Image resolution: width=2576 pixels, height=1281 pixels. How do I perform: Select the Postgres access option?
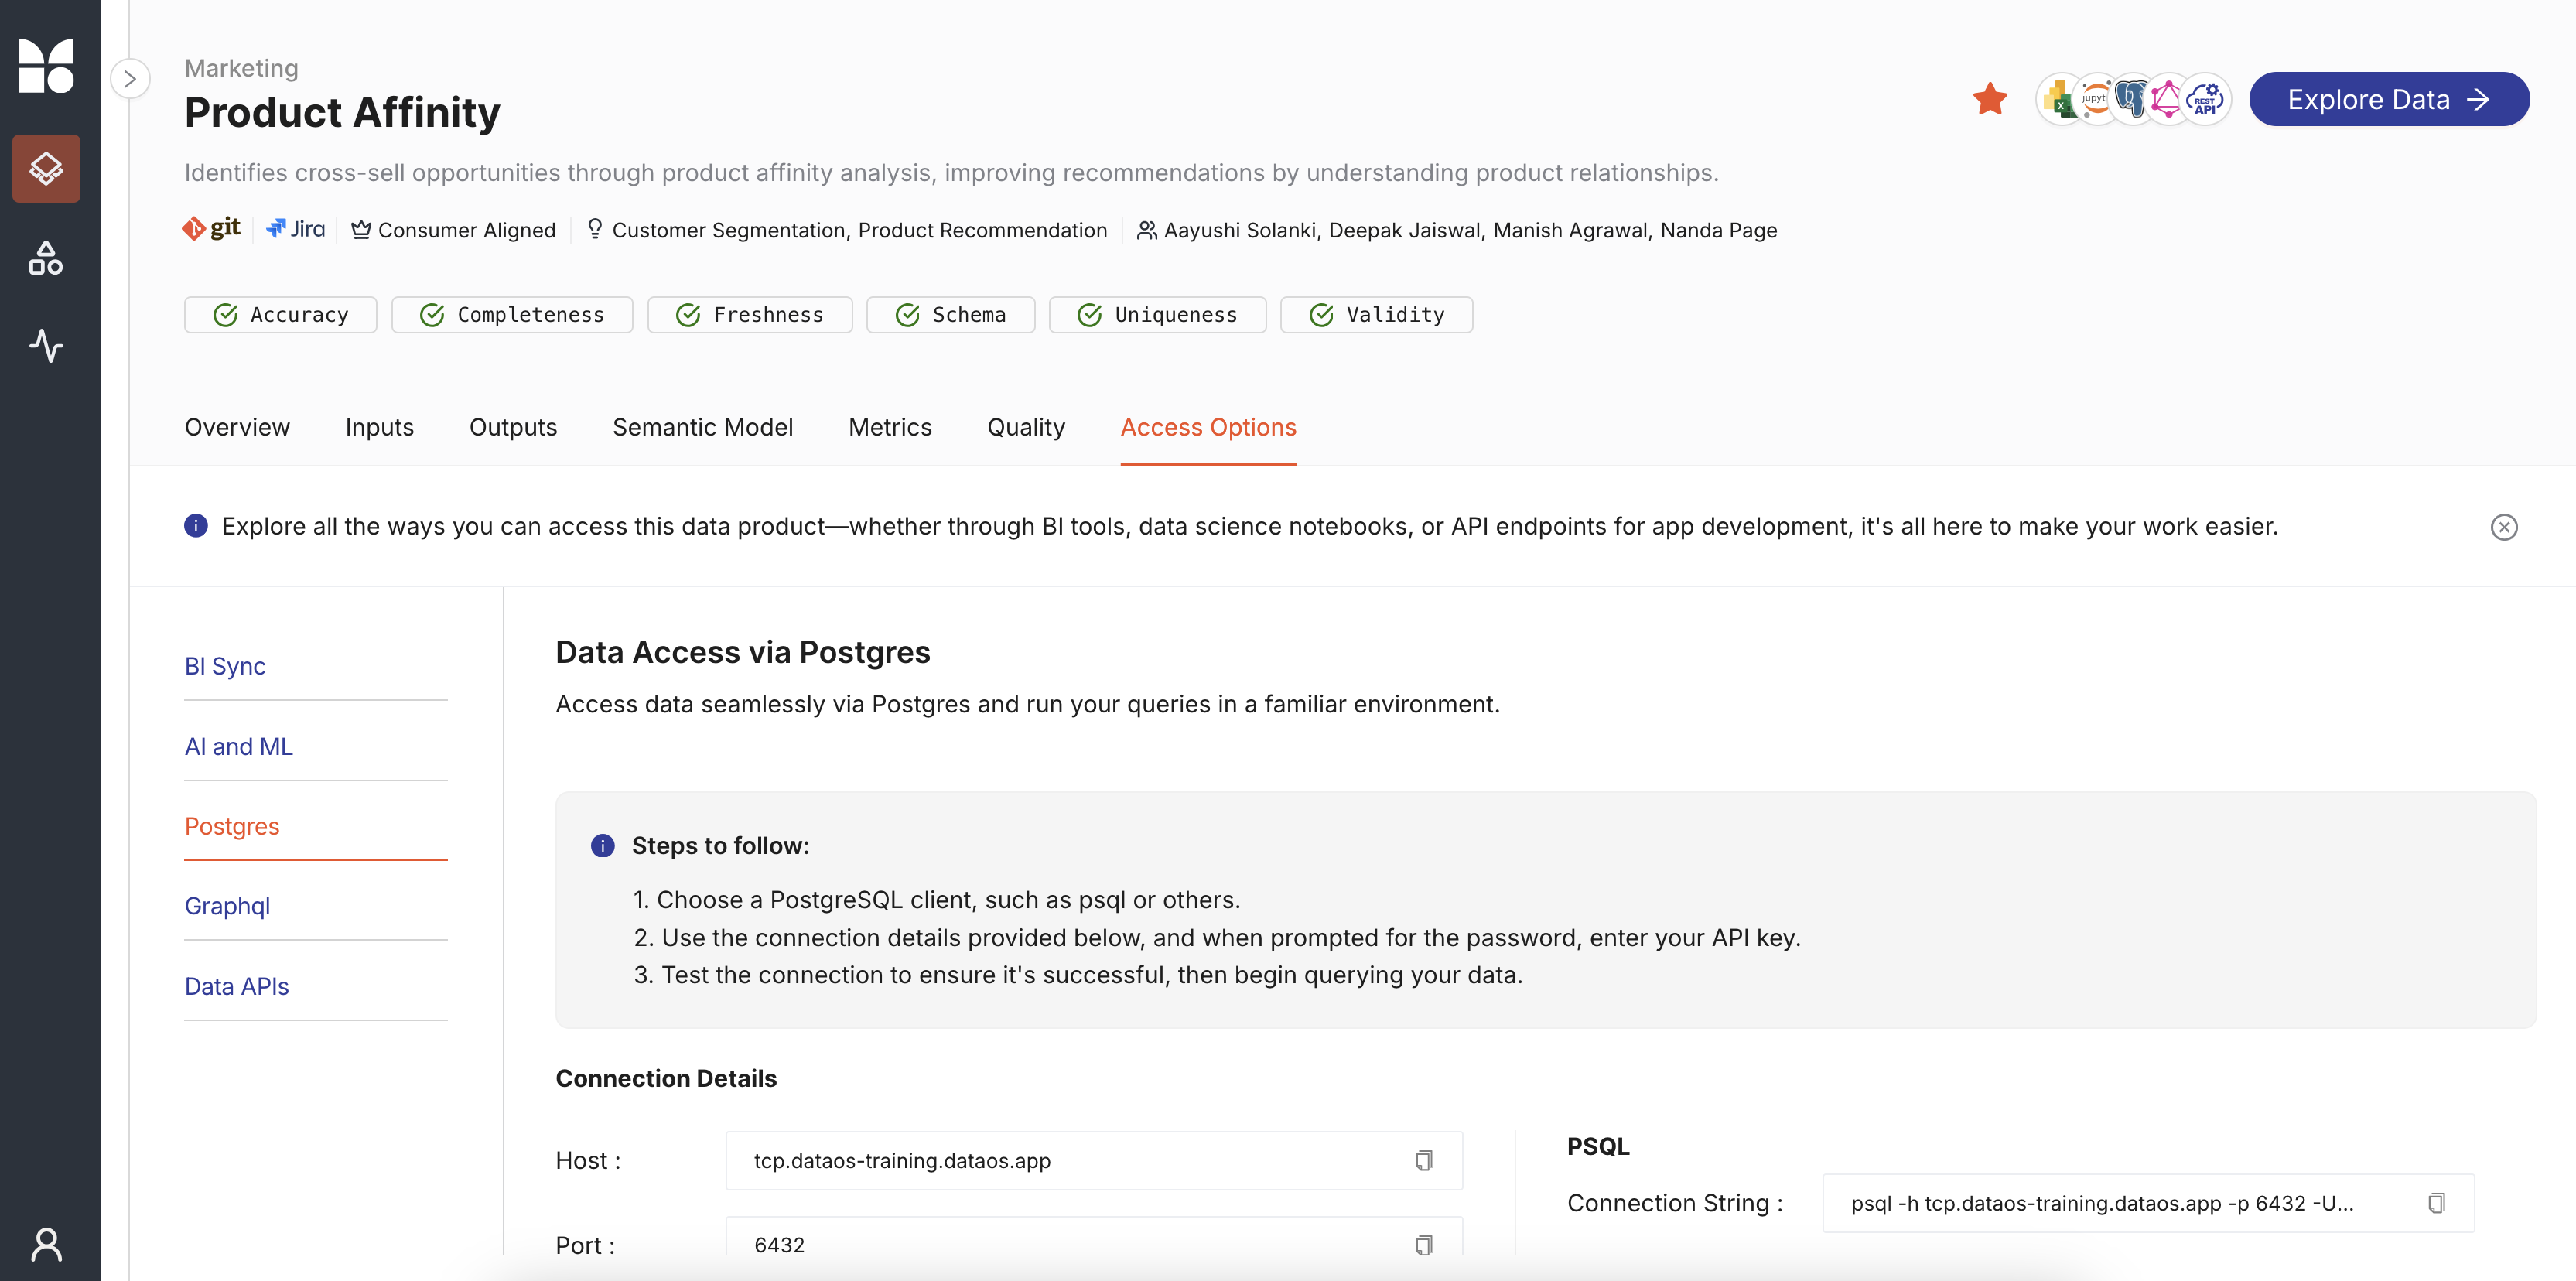232,826
